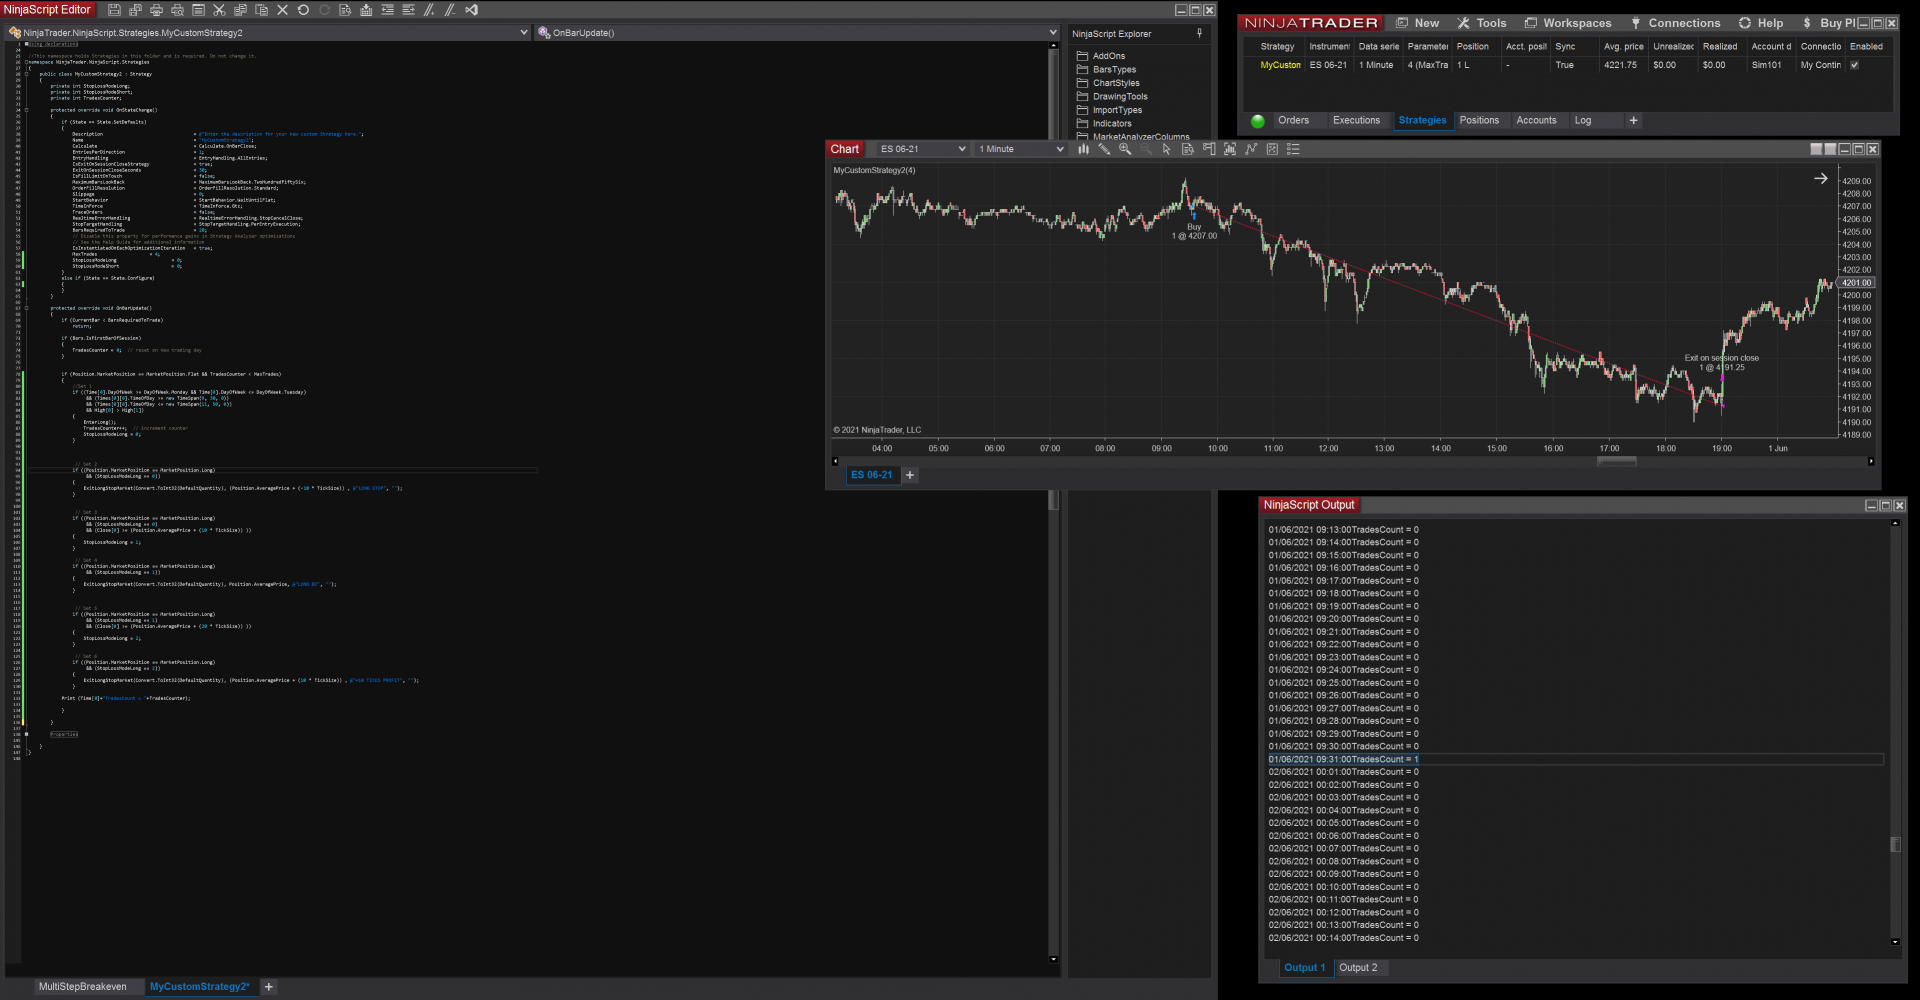
Task: Open the Workspaces menu in NinjaTrader
Action: [x=1568, y=23]
